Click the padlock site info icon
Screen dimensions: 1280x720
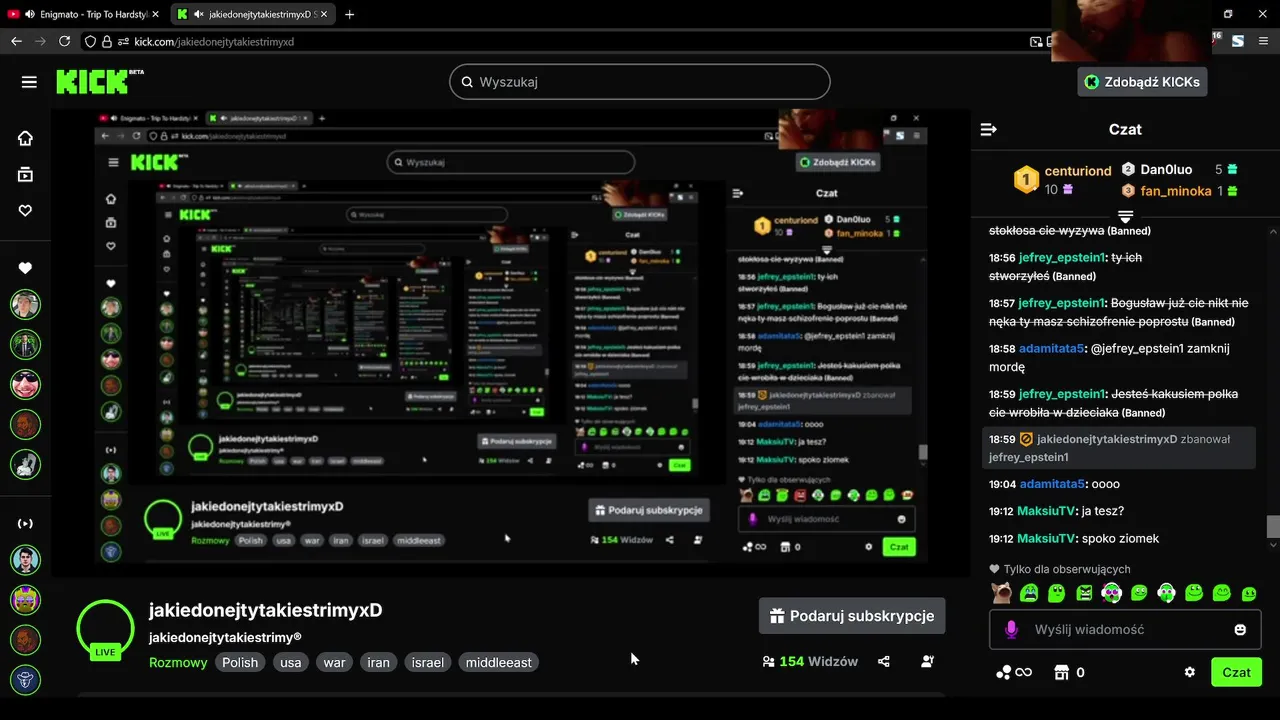click(x=107, y=41)
